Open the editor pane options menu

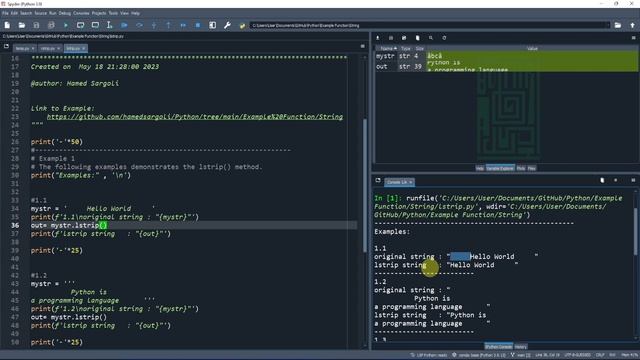tap(362, 47)
